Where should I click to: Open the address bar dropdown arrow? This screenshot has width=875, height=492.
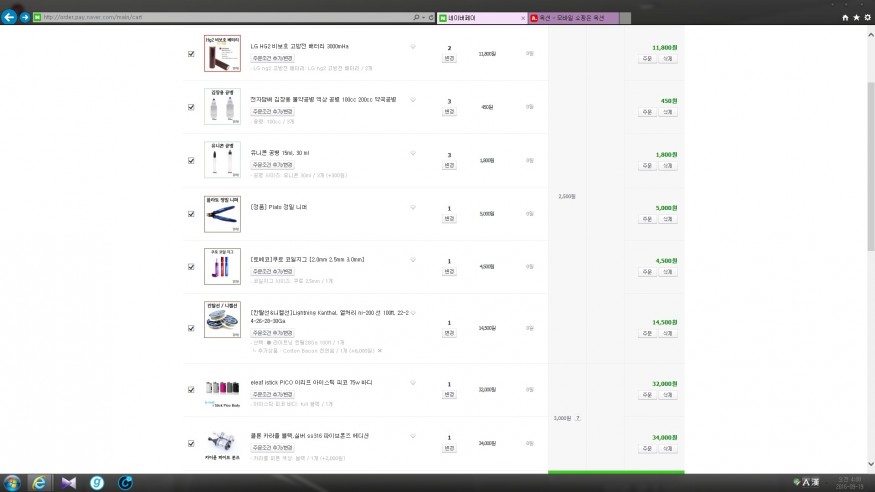click(x=424, y=17)
